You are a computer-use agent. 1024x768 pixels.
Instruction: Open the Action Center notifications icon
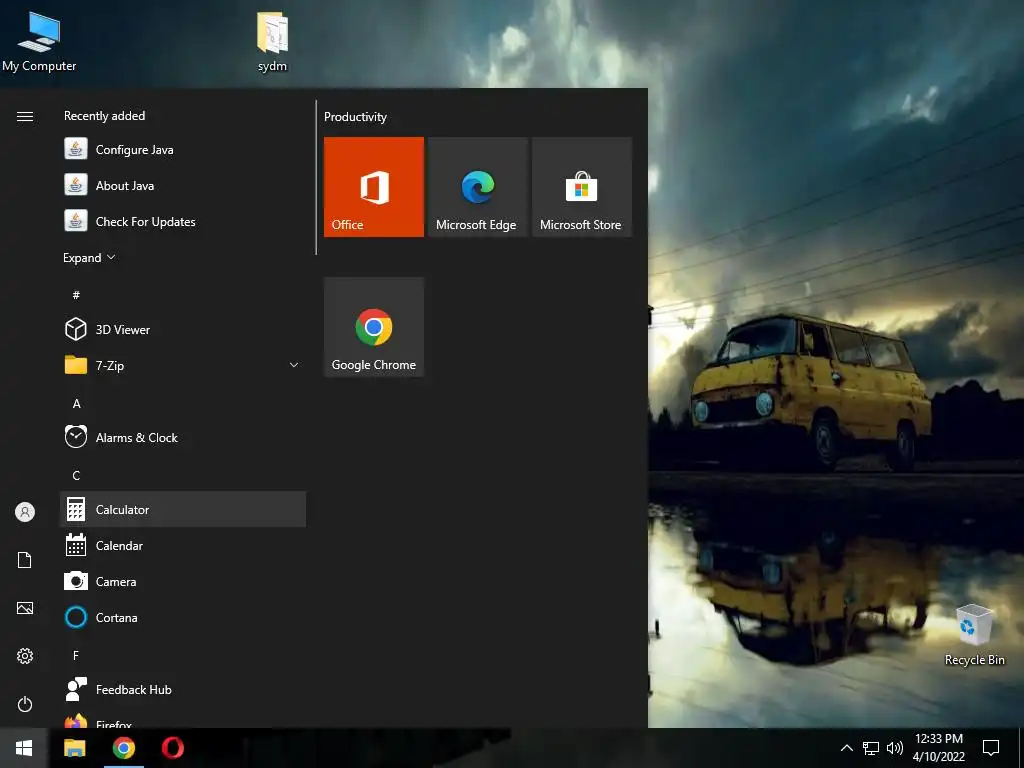click(x=991, y=748)
